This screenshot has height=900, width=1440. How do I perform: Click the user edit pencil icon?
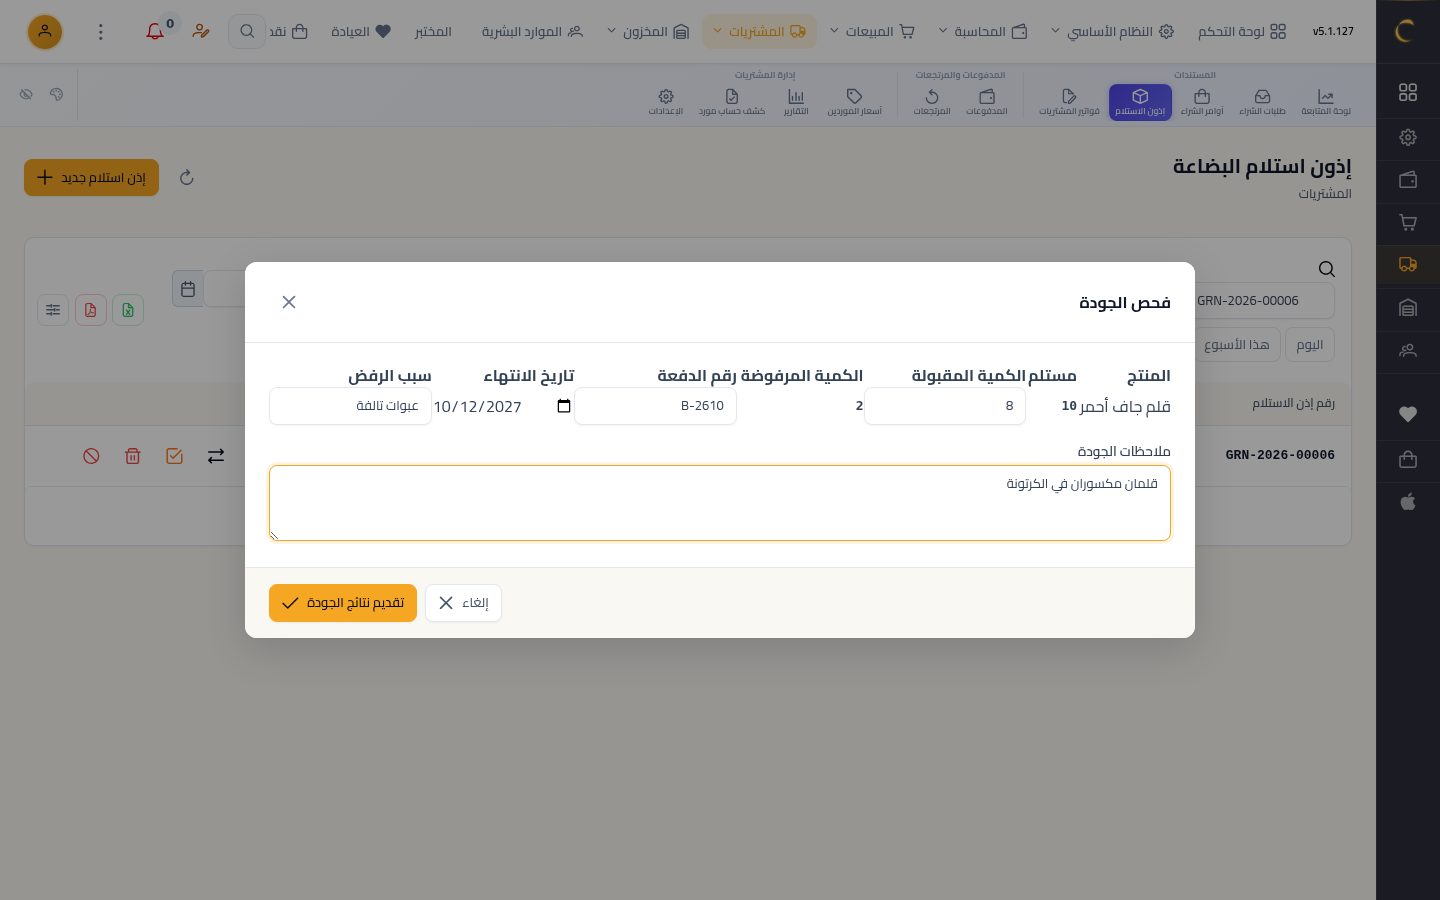coord(201,32)
